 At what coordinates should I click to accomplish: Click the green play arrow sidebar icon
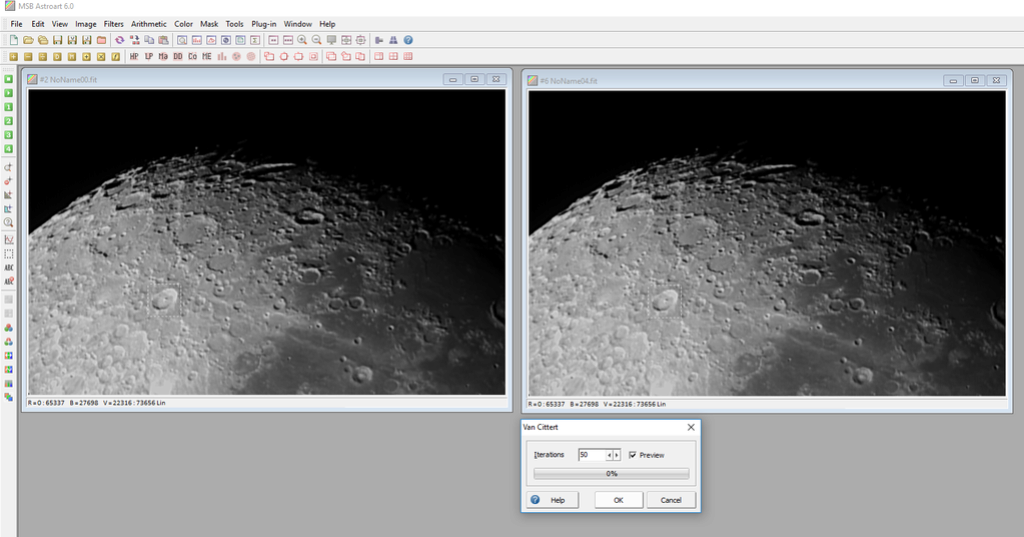pos(8,93)
